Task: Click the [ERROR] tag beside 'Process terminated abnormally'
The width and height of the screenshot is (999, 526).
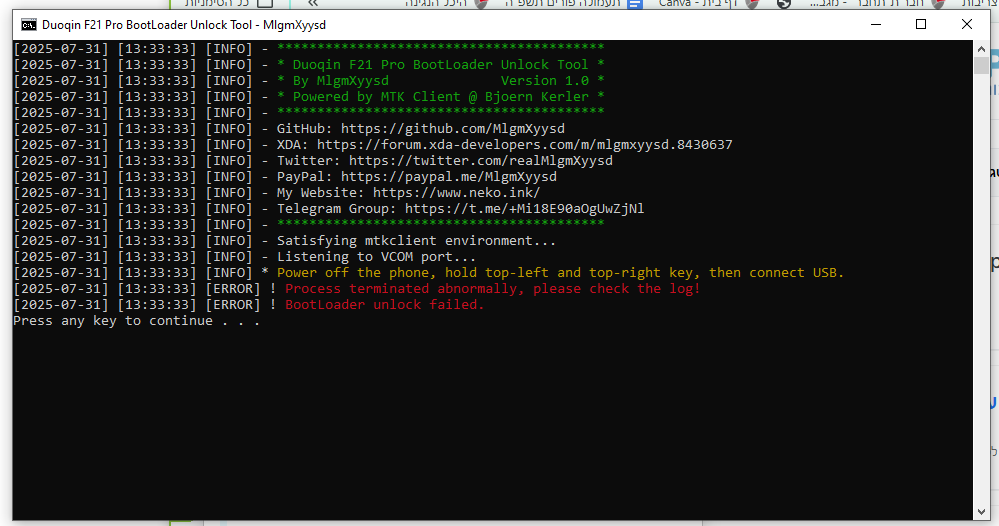Action: coord(233,288)
